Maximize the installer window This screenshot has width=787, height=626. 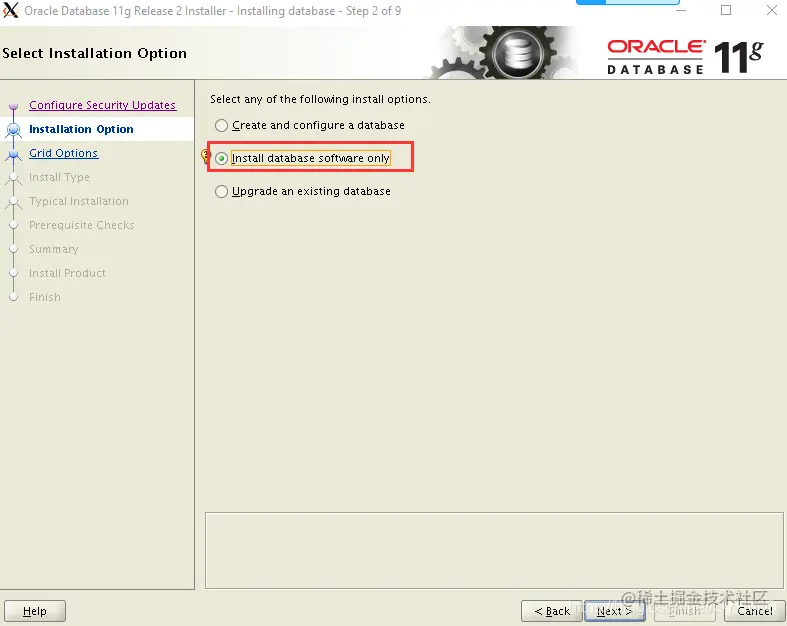(726, 10)
